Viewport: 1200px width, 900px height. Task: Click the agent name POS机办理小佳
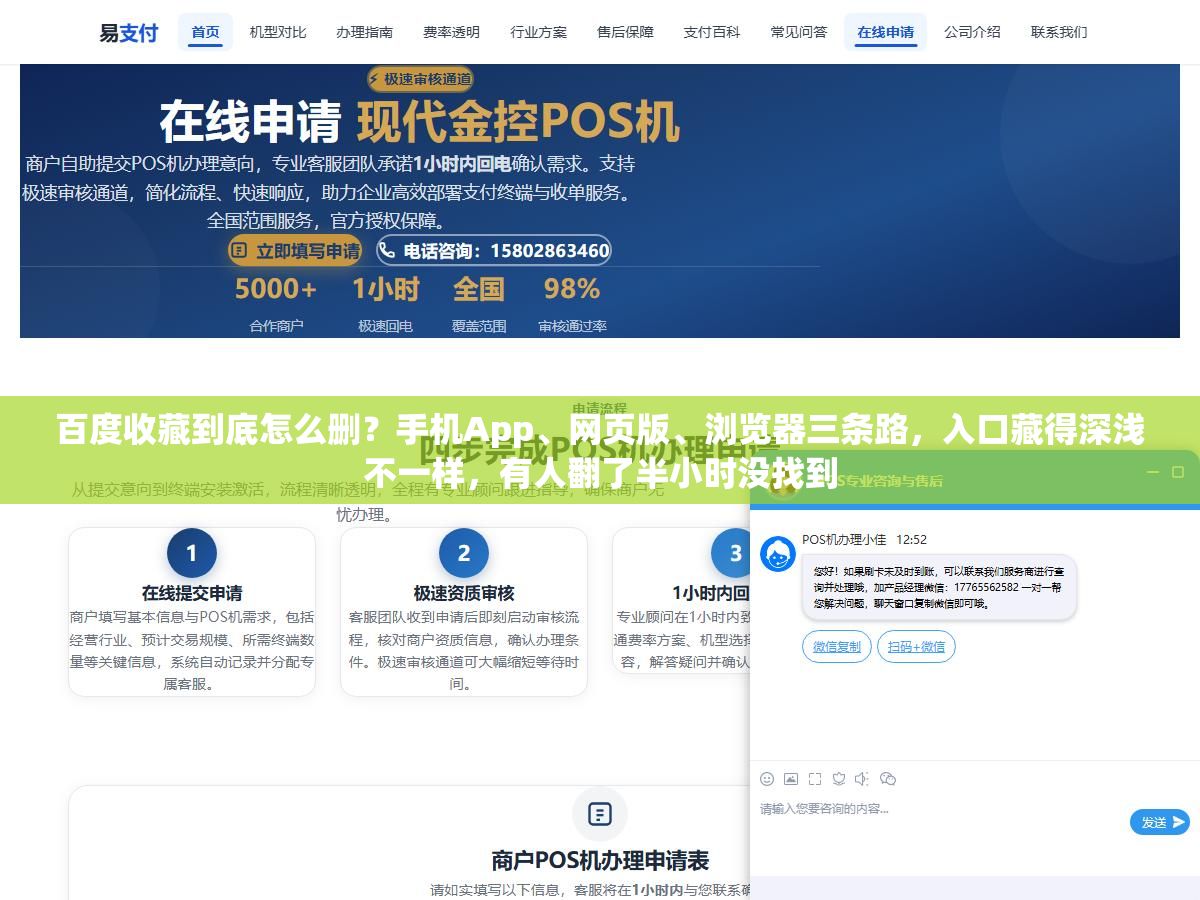[x=844, y=539]
